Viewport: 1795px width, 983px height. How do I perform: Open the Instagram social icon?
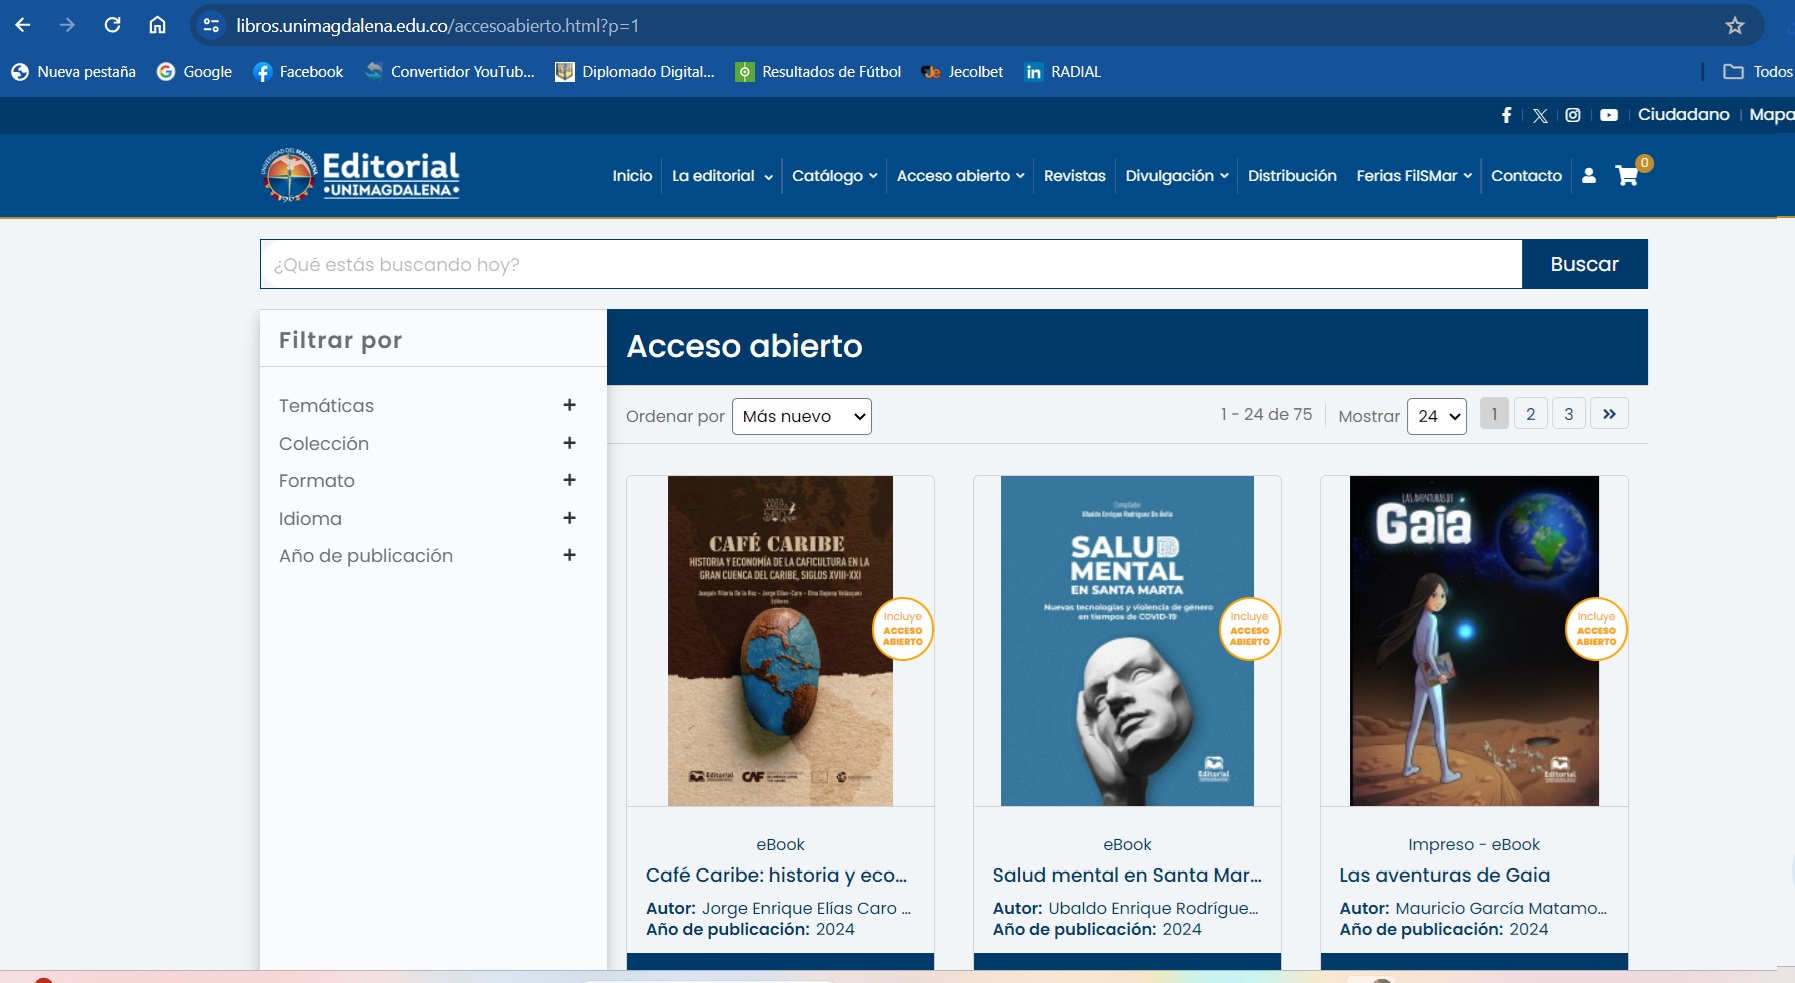tap(1573, 115)
